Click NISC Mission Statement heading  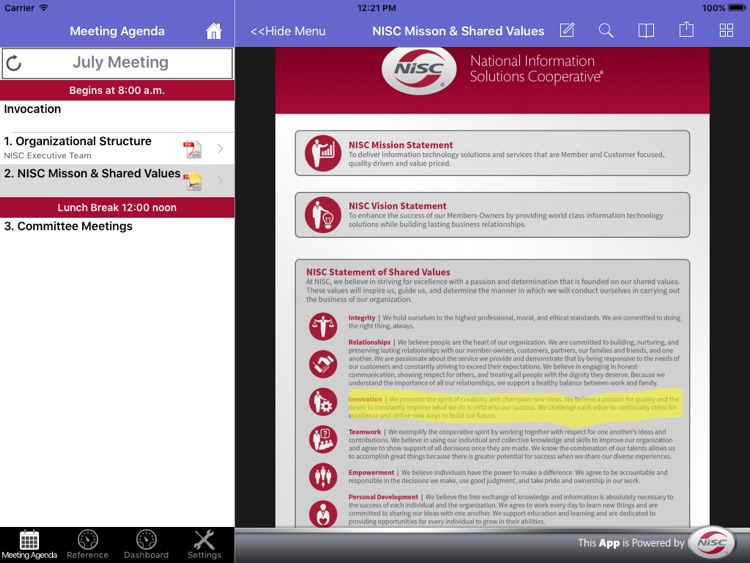coord(400,145)
